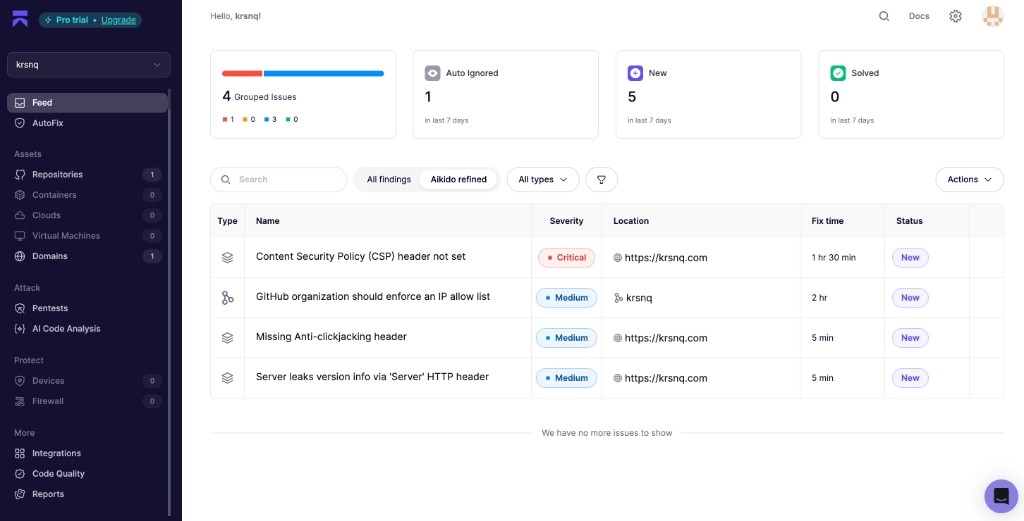1024x521 pixels.
Task: Click the type icon for CSP header row
Action: coord(227,257)
